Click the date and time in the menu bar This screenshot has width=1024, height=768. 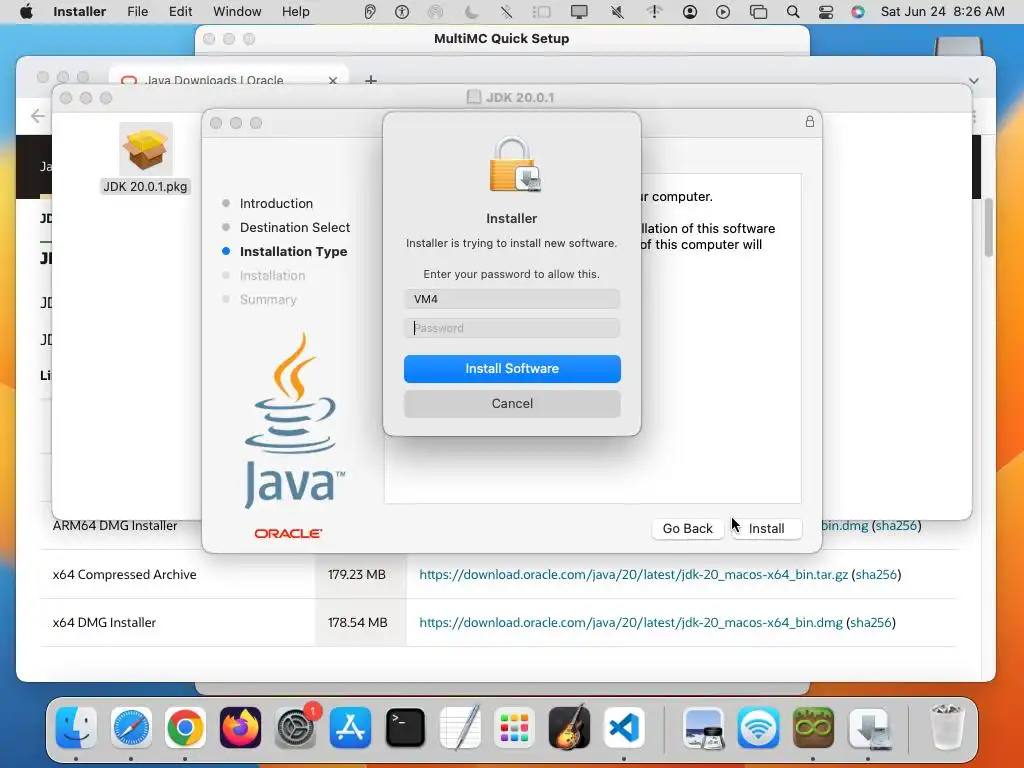click(942, 12)
